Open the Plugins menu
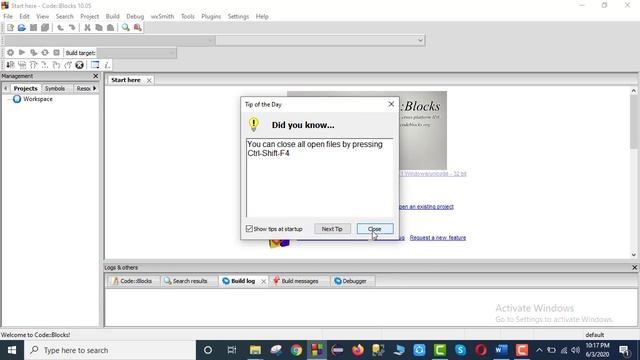The image size is (640, 360). 211,16
